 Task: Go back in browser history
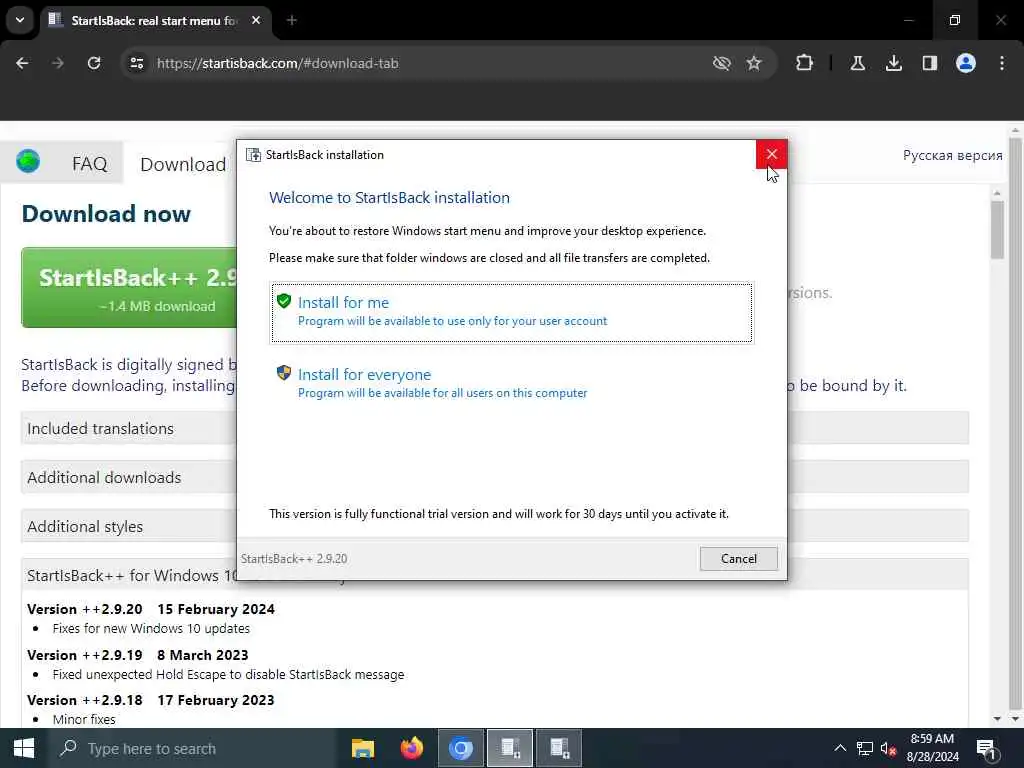tap(22, 63)
